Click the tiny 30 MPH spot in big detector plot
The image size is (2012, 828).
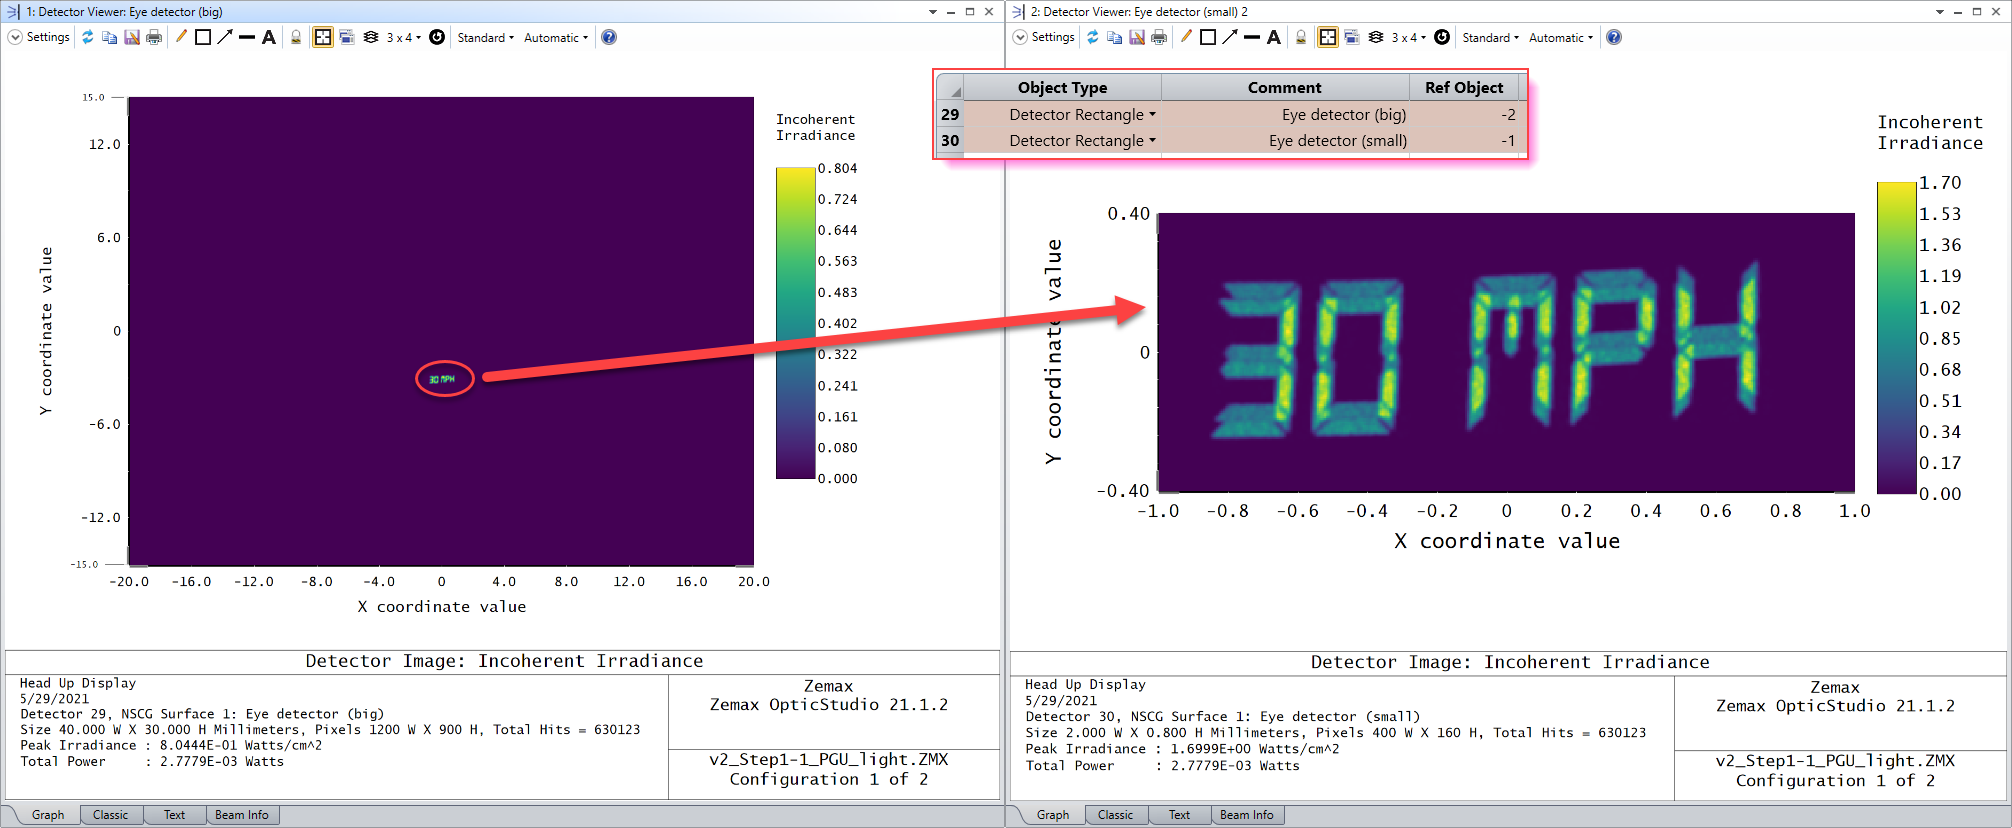[442, 379]
